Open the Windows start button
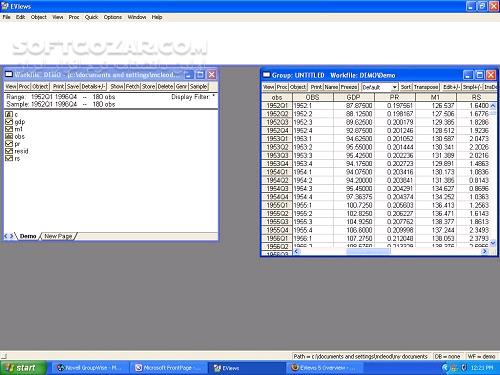This screenshot has width=500, height=375. (x=23, y=368)
